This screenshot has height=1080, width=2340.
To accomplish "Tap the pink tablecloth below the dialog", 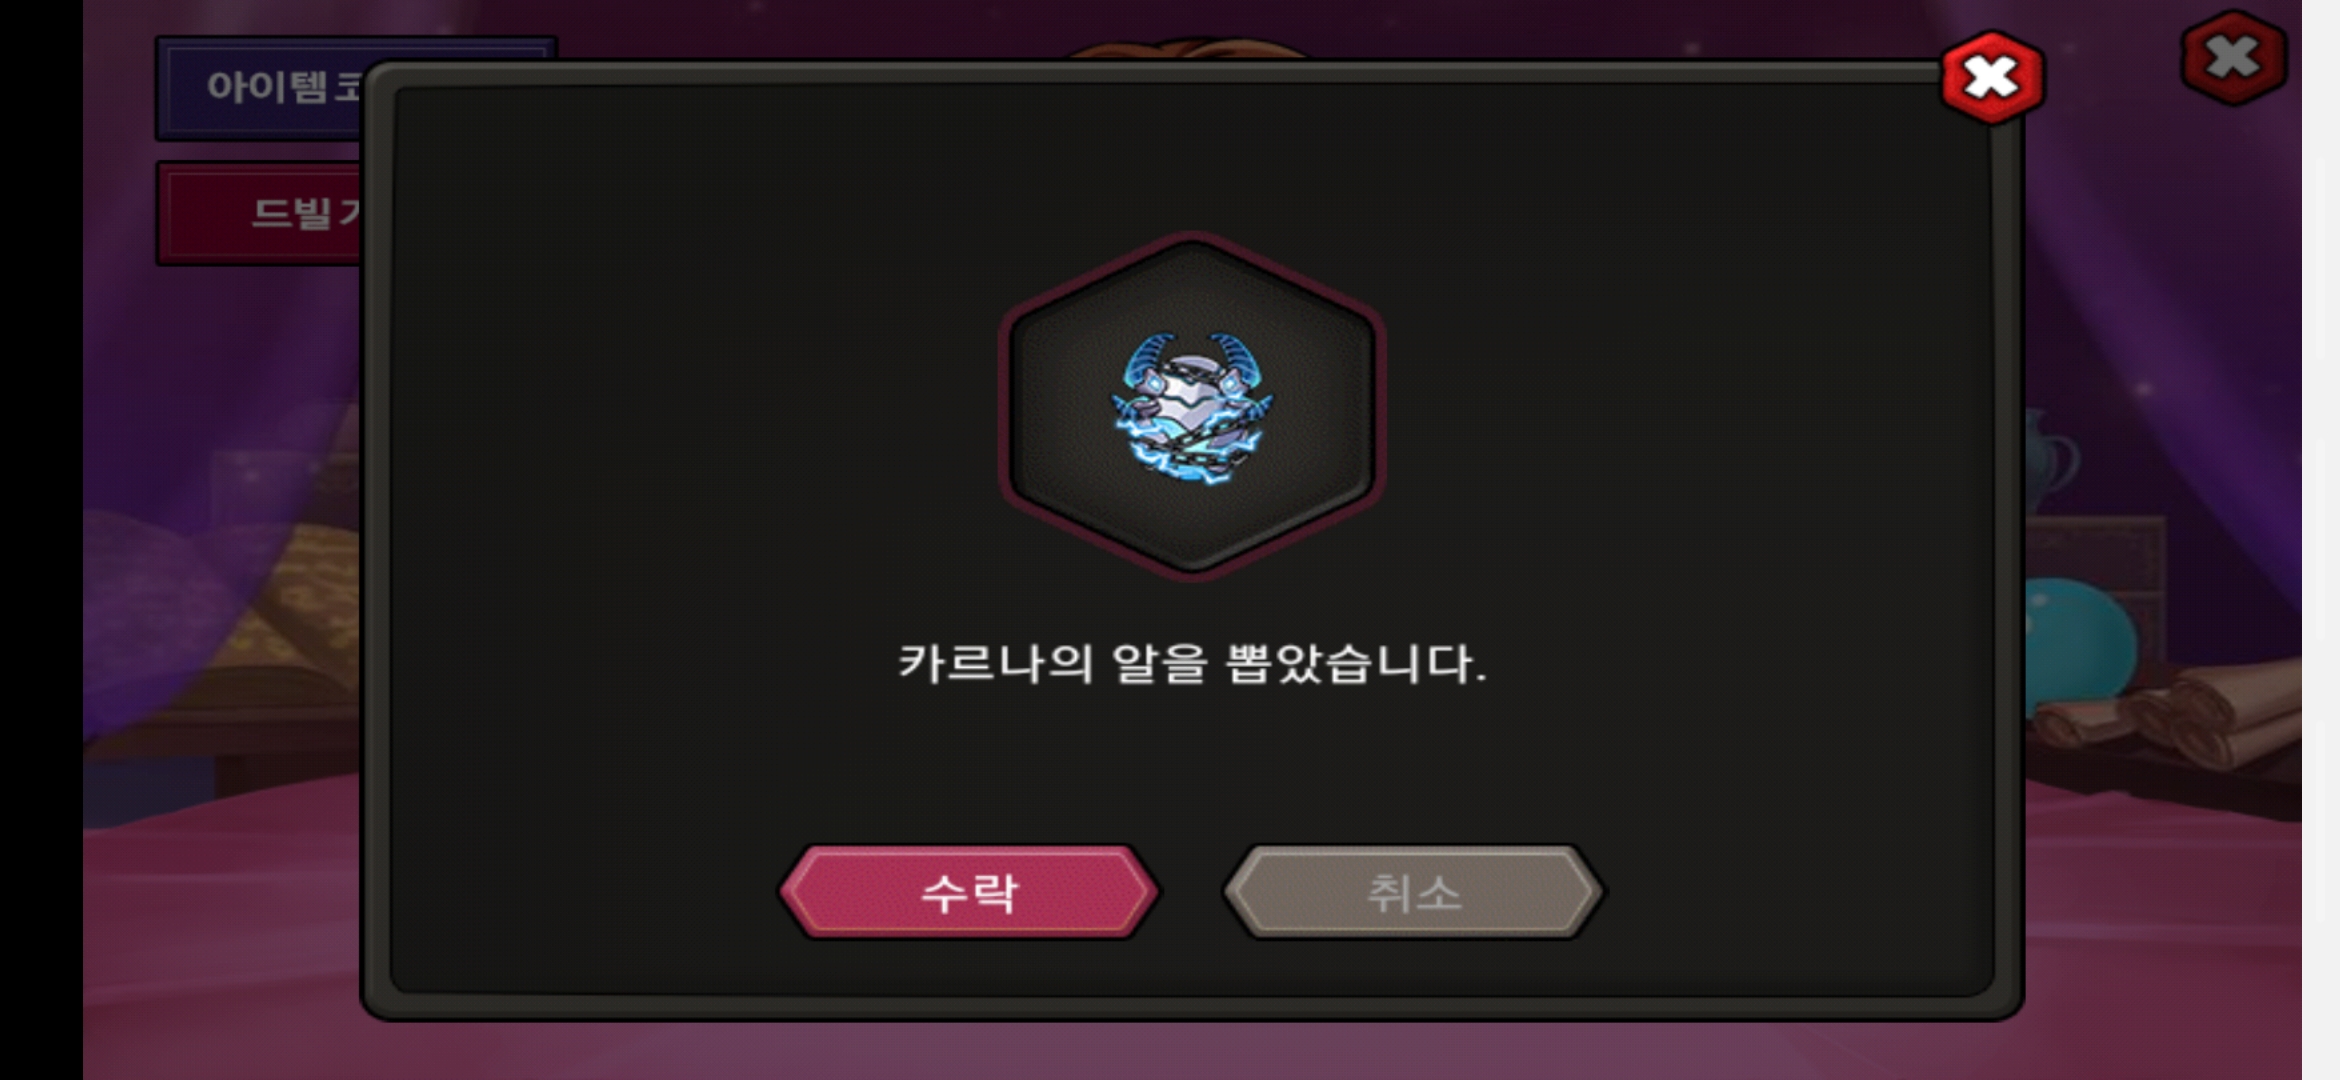I will click(1190, 1050).
